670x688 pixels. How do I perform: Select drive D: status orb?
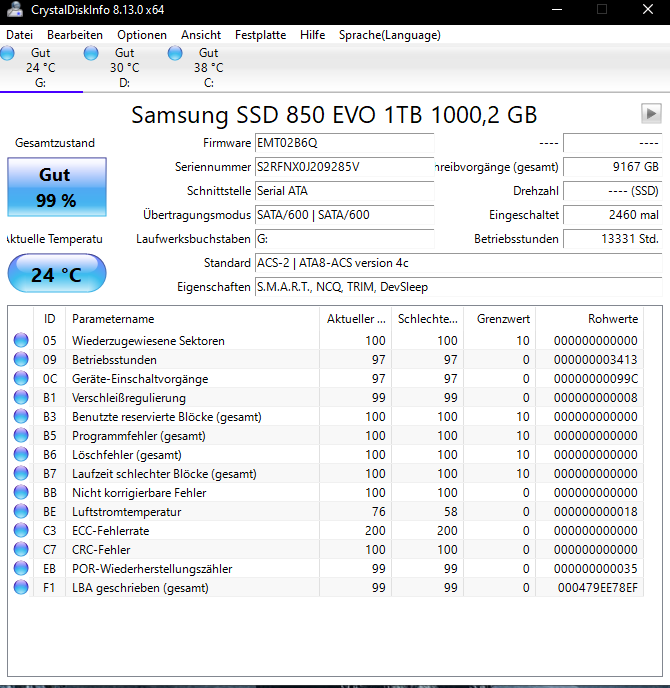pyautogui.click(x=91, y=53)
